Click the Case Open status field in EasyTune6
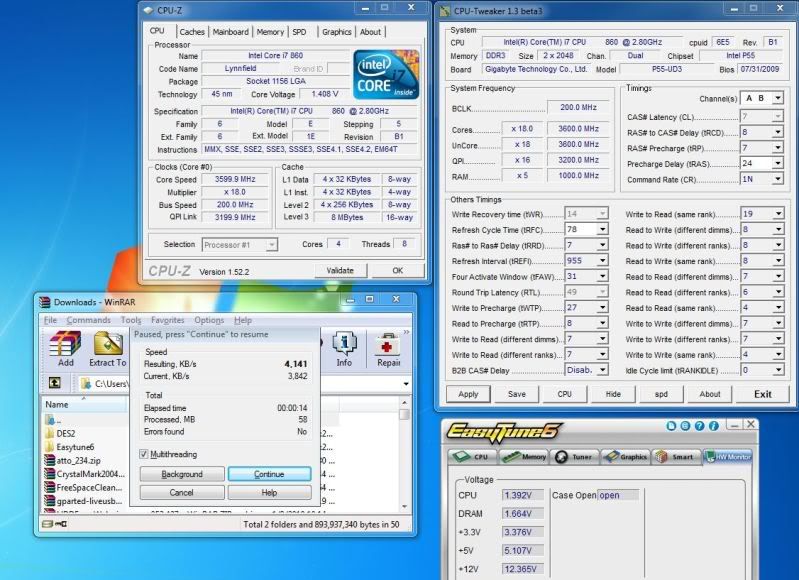Viewport: 799px width, 580px height. pyautogui.click(x=618, y=495)
